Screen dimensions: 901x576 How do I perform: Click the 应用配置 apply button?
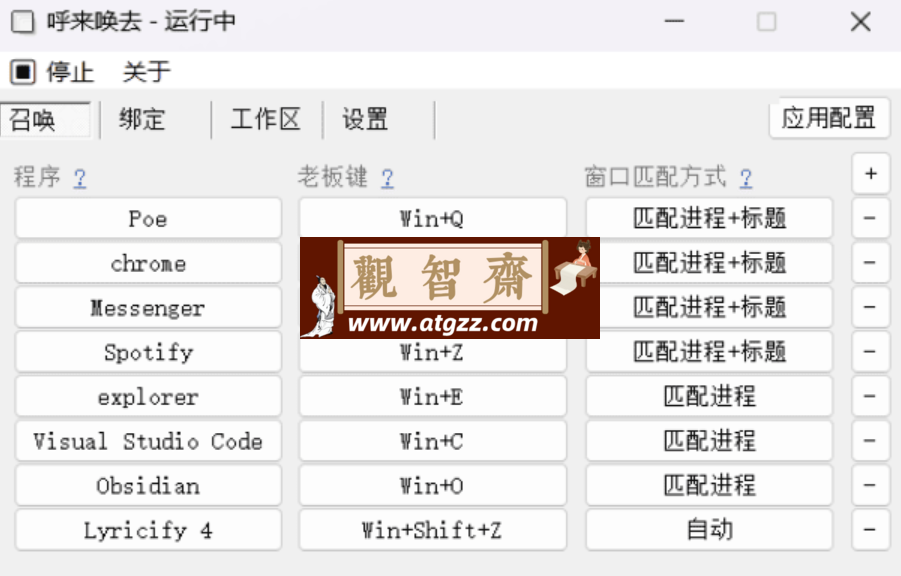click(x=829, y=118)
